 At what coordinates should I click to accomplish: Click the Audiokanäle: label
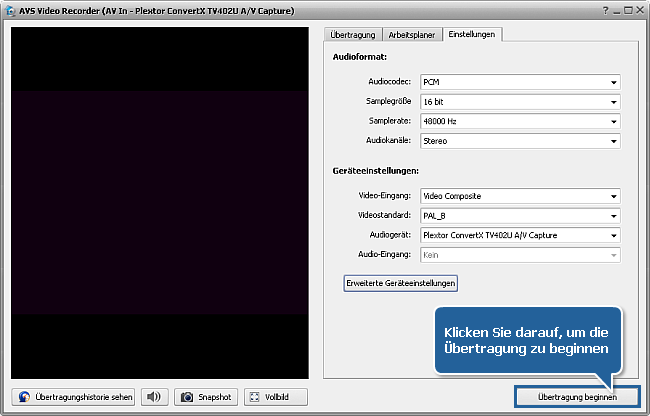tap(388, 140)
